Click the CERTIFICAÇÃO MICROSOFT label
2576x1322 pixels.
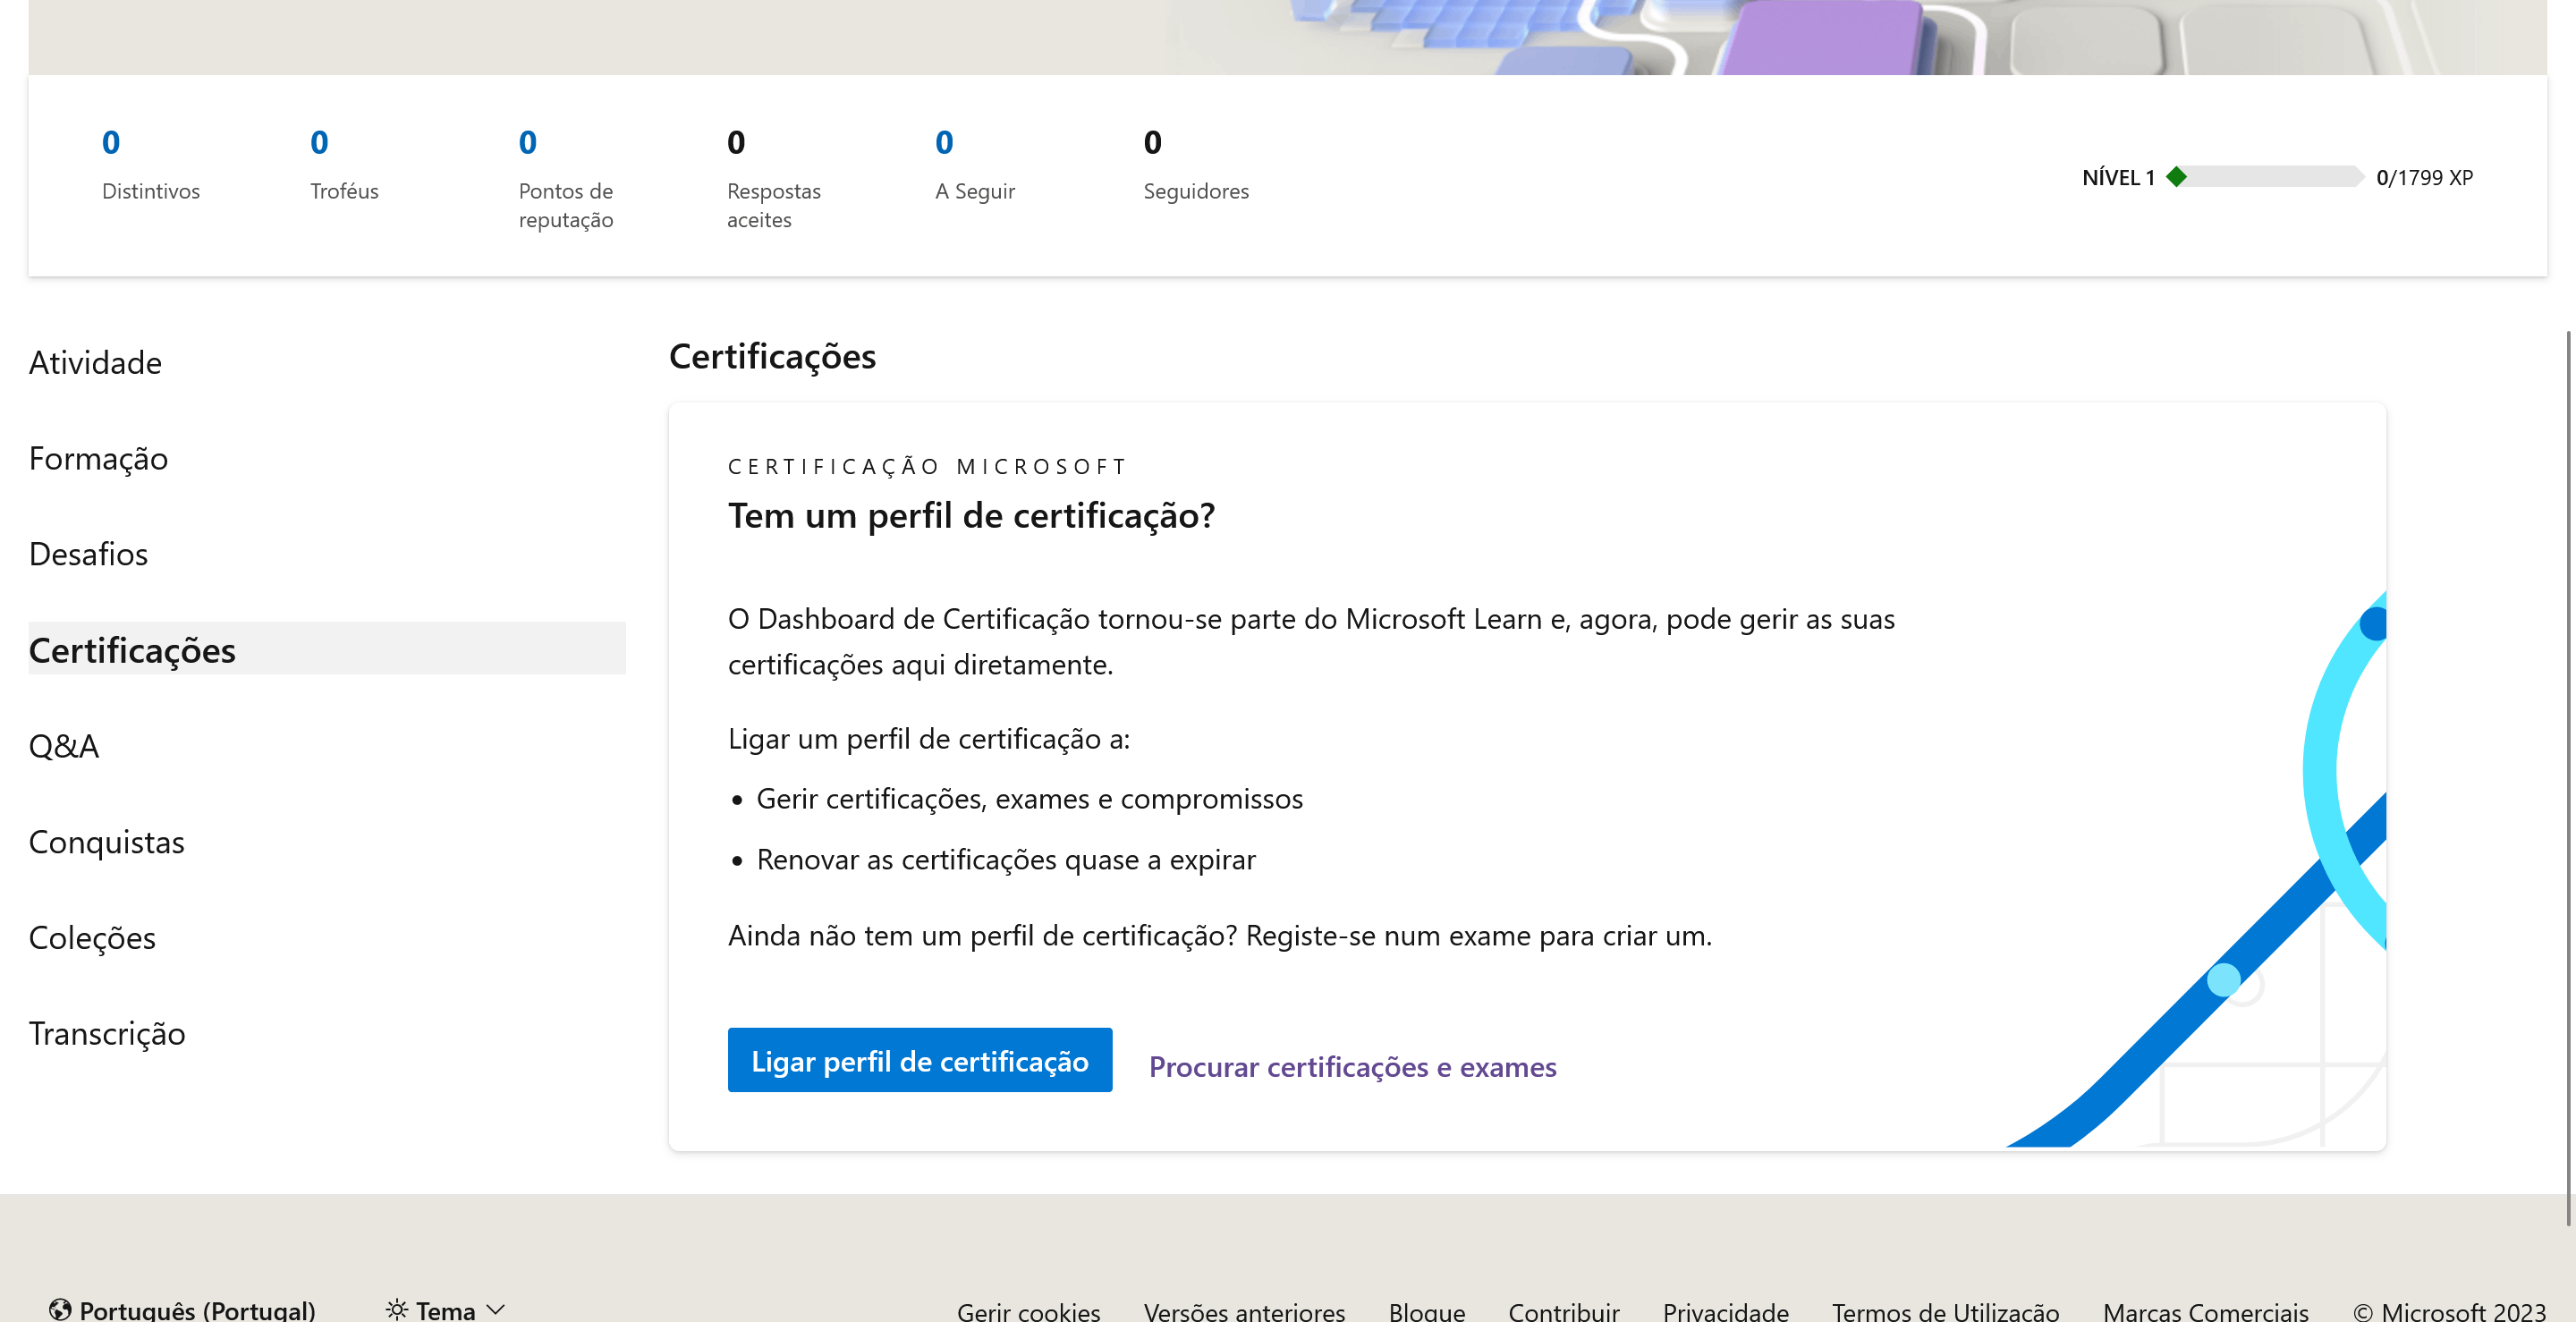[x=927, y=466]
